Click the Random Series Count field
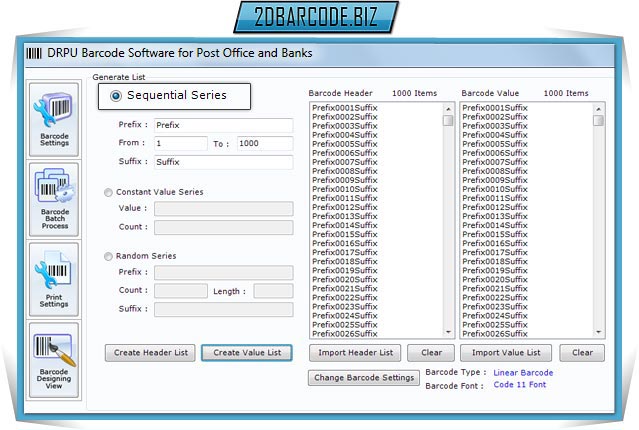This screenshot has width=639, height=430. (x=181, y=291)
